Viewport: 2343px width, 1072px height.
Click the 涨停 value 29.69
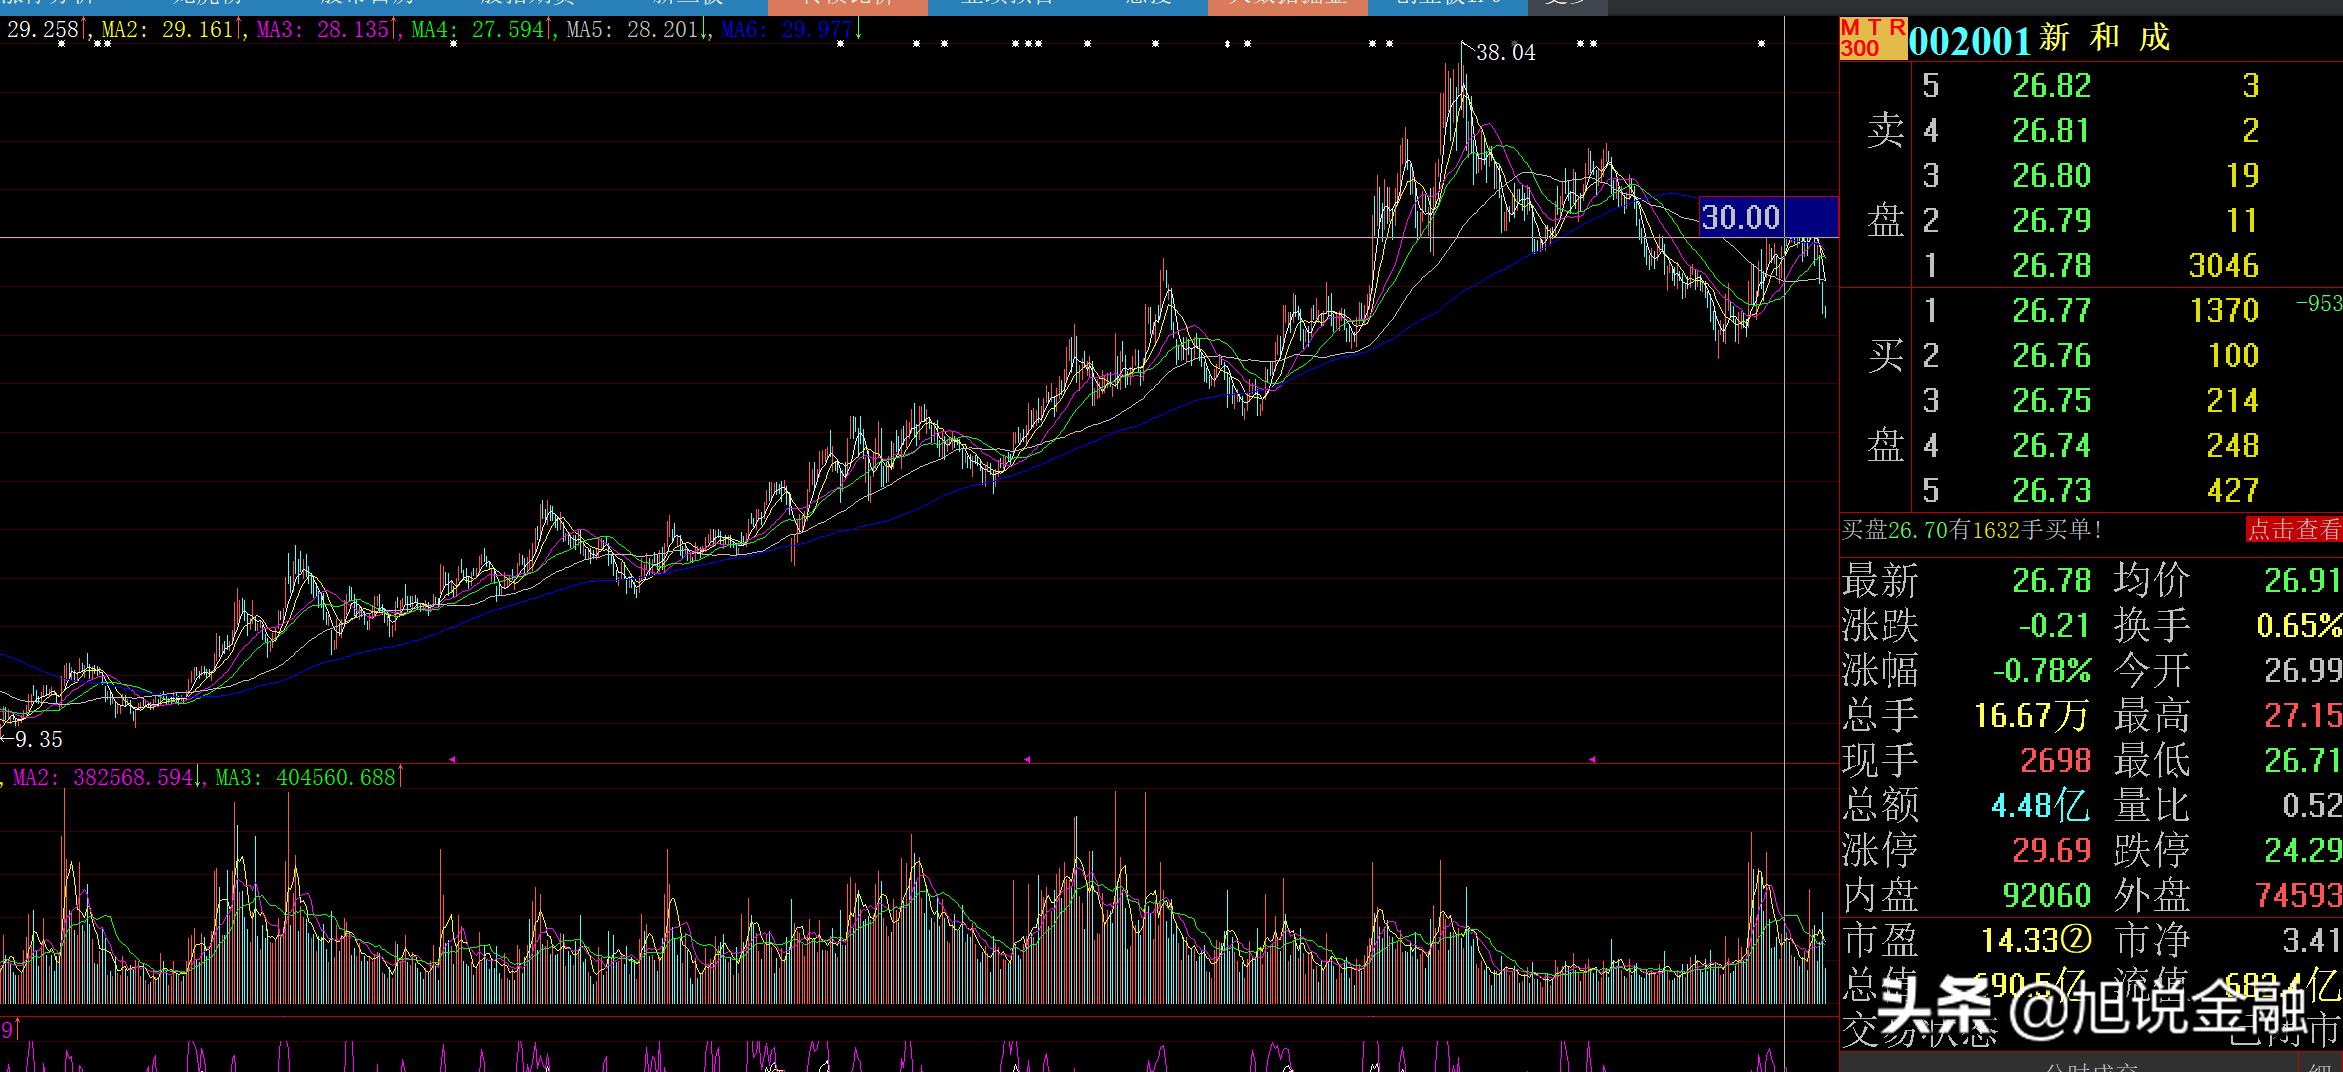pos(2052,851)
